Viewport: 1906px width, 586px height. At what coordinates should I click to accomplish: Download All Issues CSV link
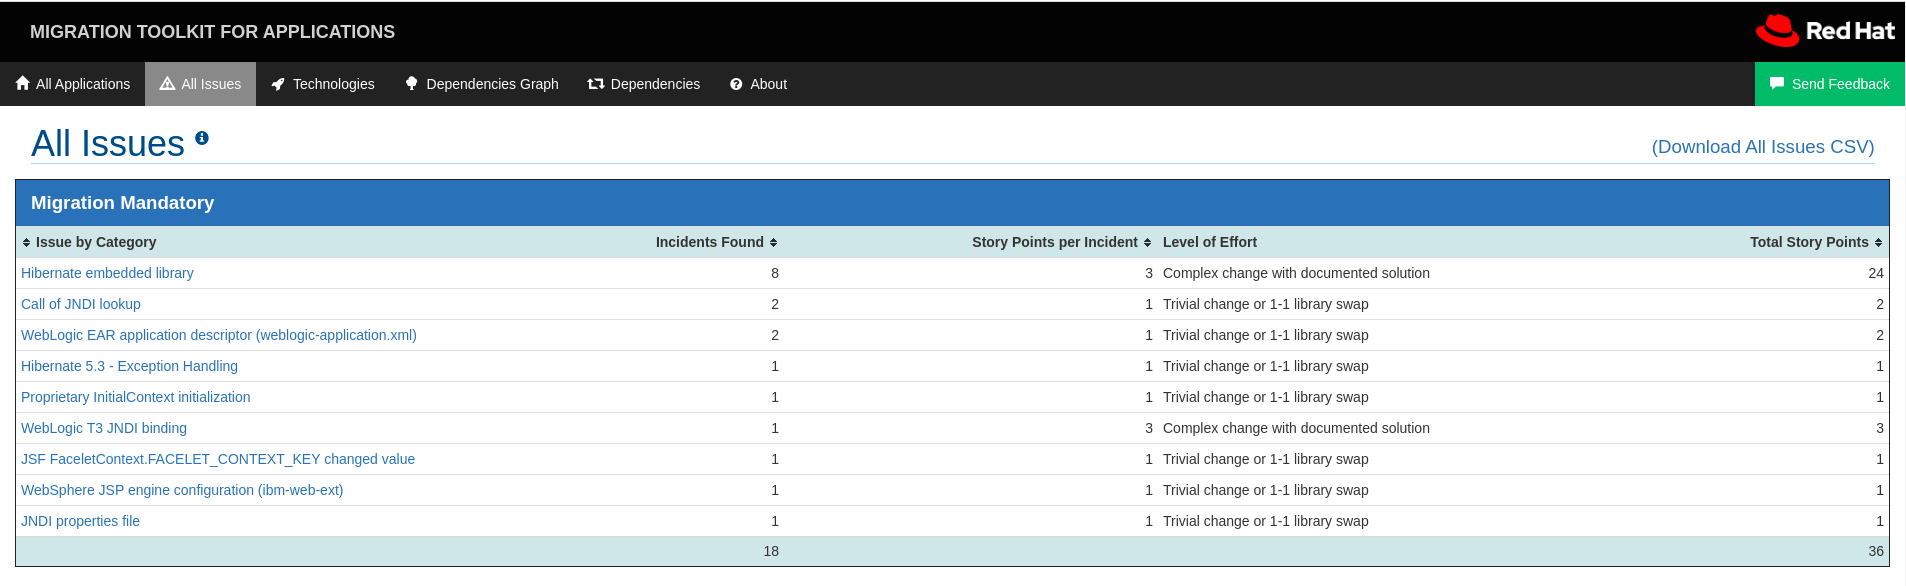(1763, 147)
